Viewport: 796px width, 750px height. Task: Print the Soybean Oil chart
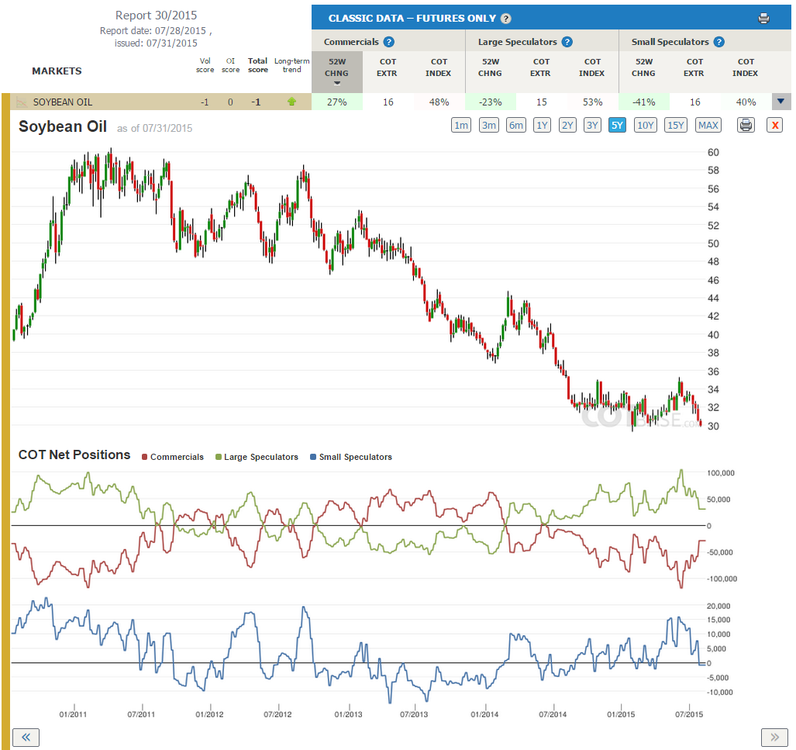[x=746, y=125]
